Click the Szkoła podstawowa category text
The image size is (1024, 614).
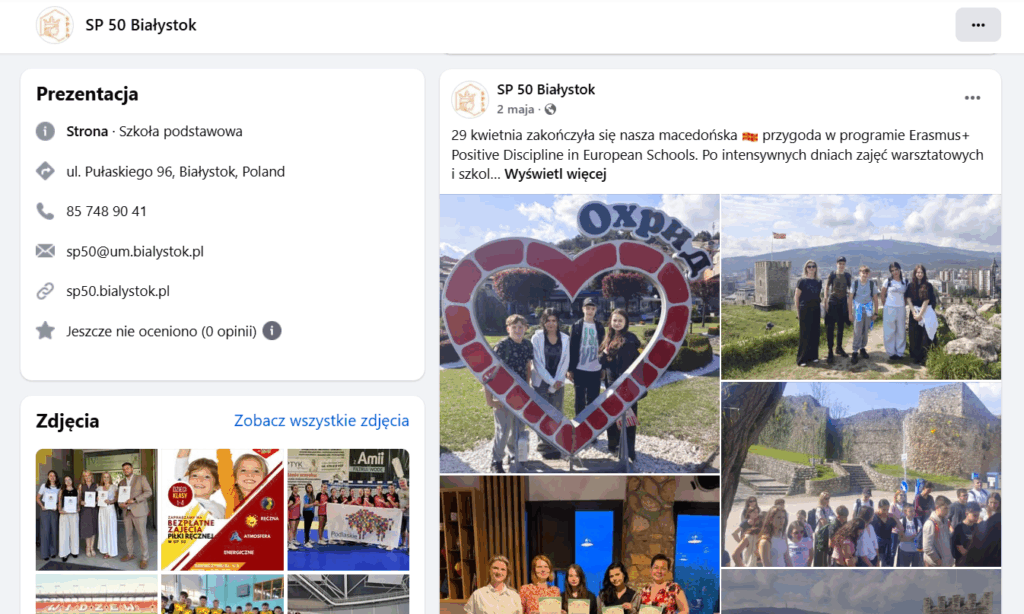(x=180, y=131)
